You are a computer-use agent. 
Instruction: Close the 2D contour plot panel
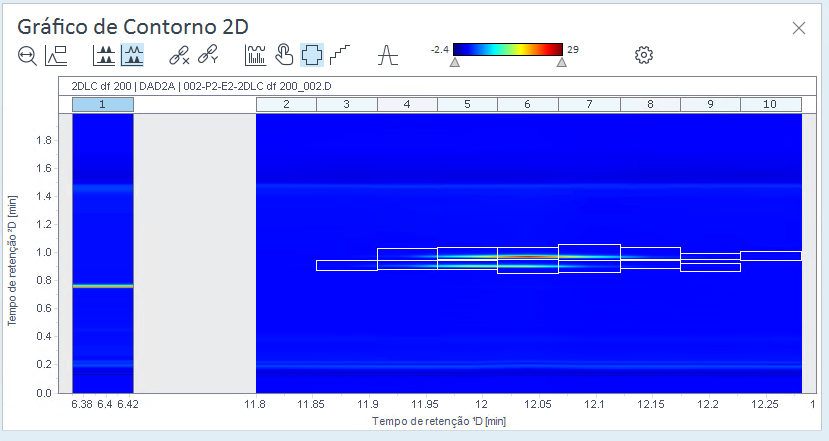point(799,28)
